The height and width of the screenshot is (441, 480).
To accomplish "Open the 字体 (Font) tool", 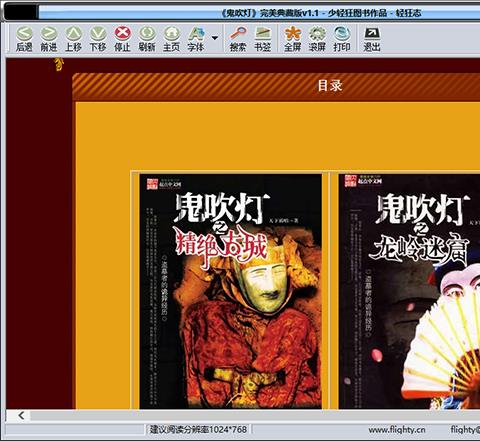I will [196, 39].
